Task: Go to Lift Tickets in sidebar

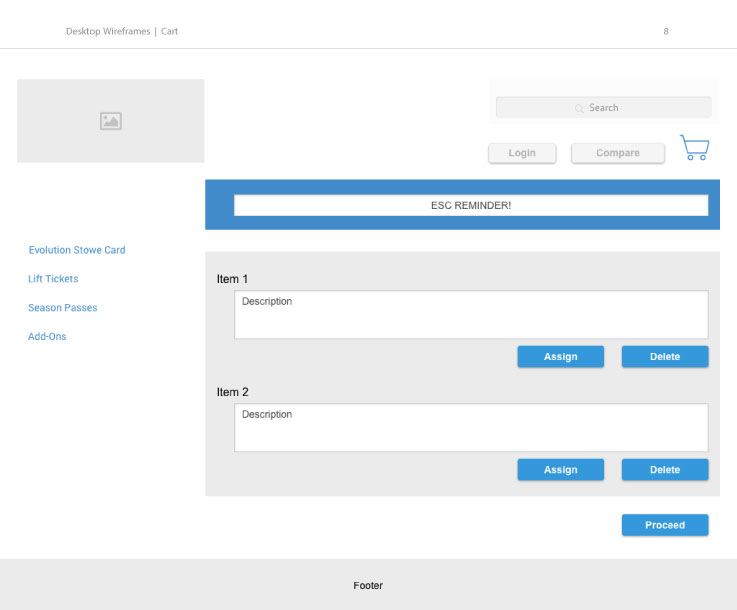Action: coord(53,279)
